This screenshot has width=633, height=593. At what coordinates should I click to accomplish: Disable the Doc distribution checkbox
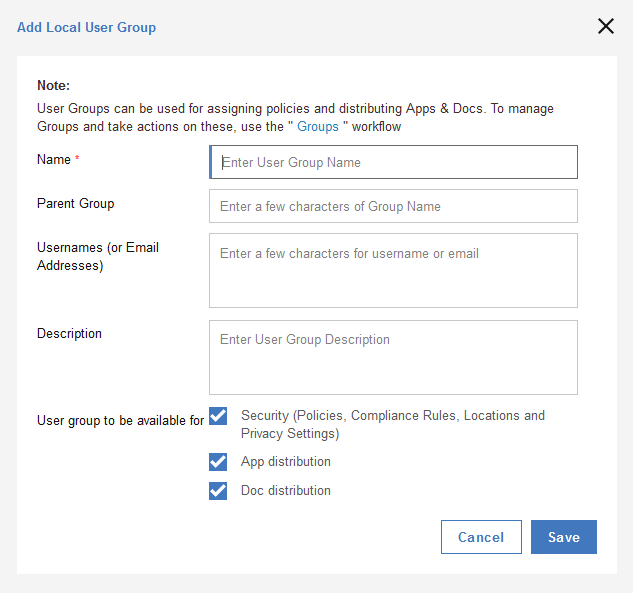pyautogui.click(x=218, y=491)
